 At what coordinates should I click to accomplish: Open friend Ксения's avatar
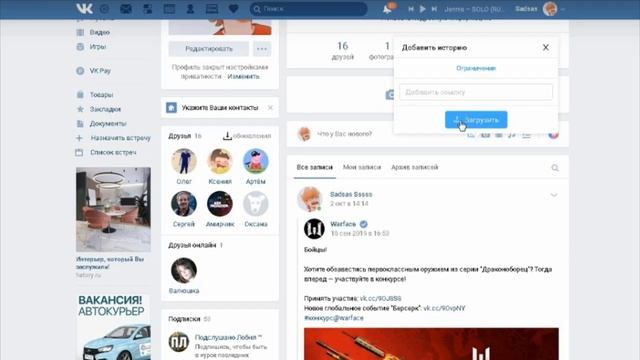point(220,161)
